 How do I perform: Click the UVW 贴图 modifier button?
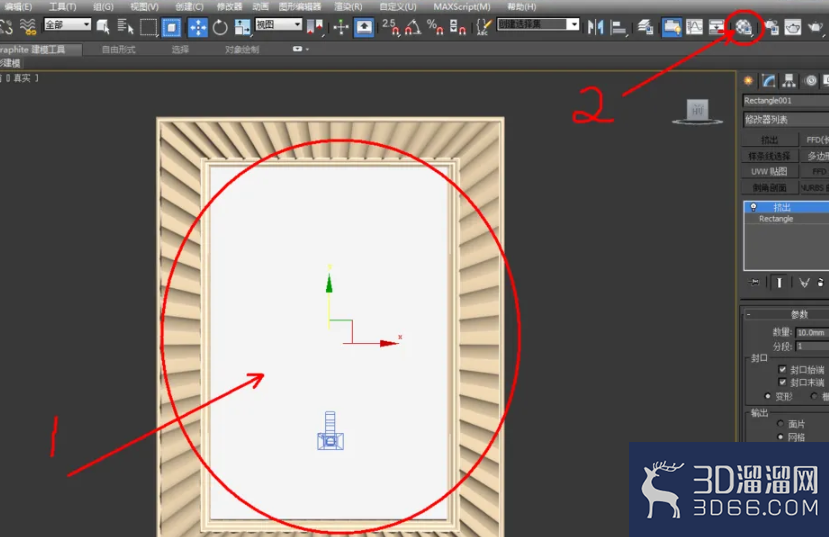pyautogui.click(x=770, y=172)
